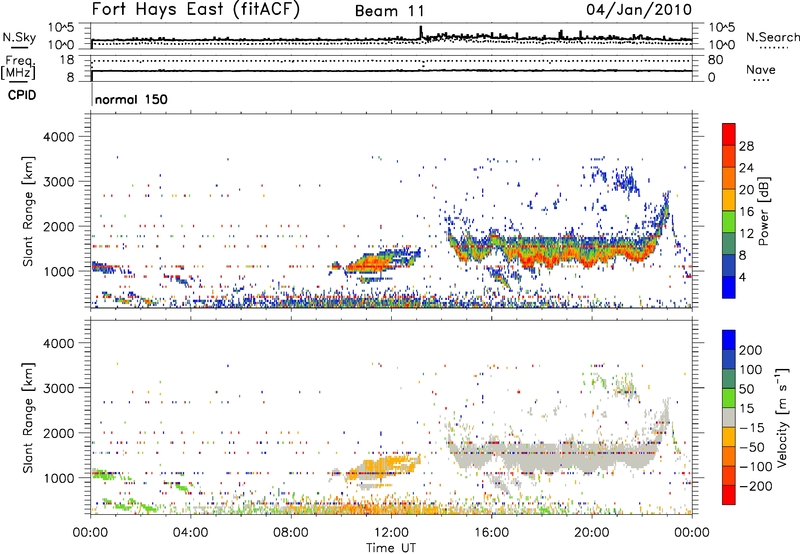Pick the red top segment of power colorbar
This screenshot has width=800, height=554.
coord(729,134)
